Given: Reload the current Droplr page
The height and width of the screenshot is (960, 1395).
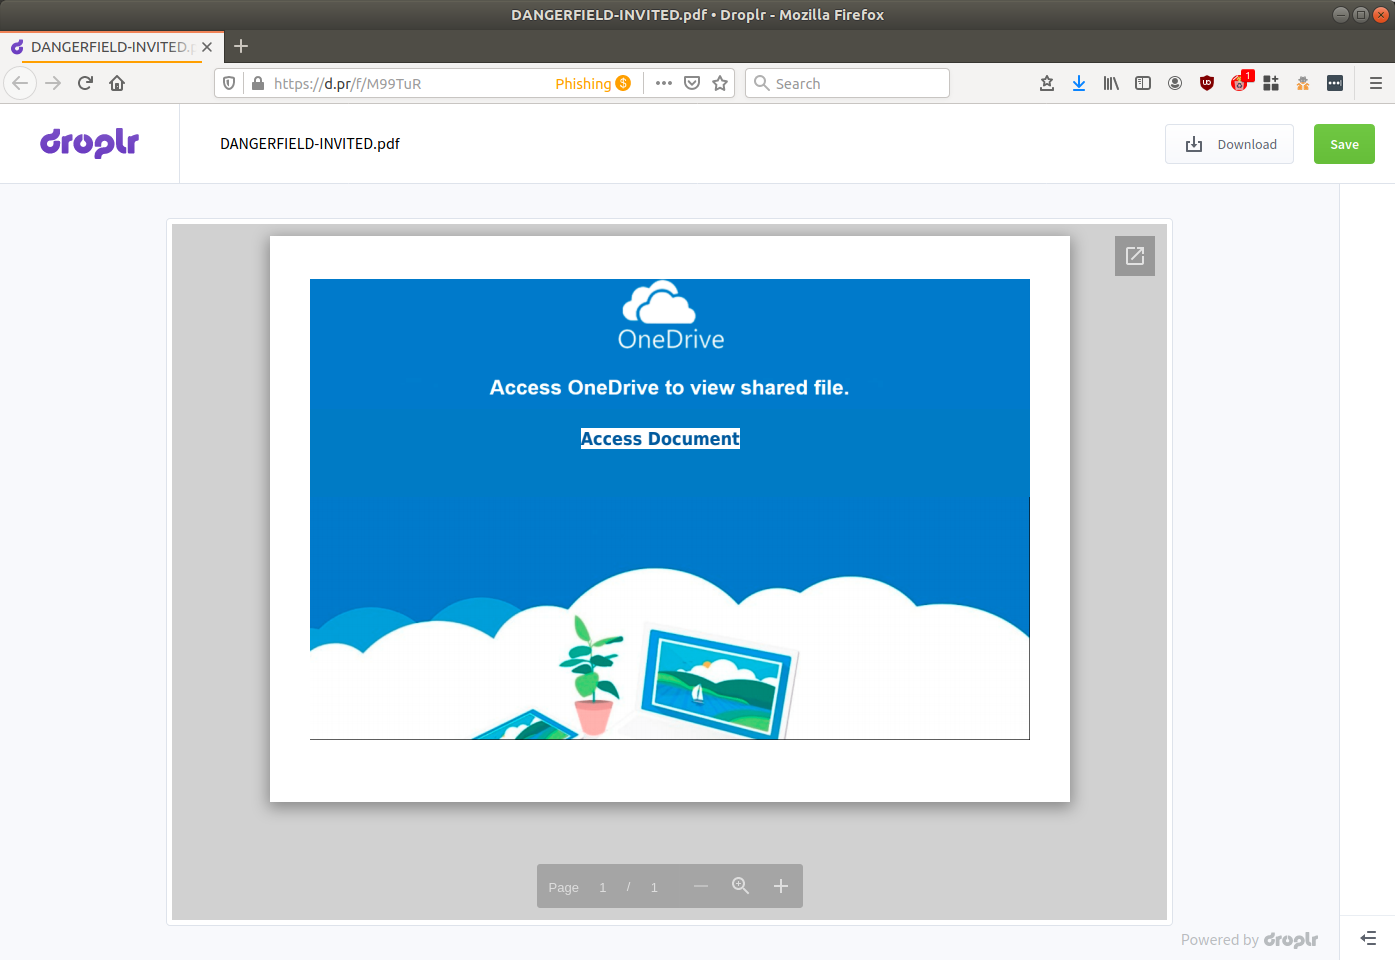Looking at the screenshot, I should (85, 83).
